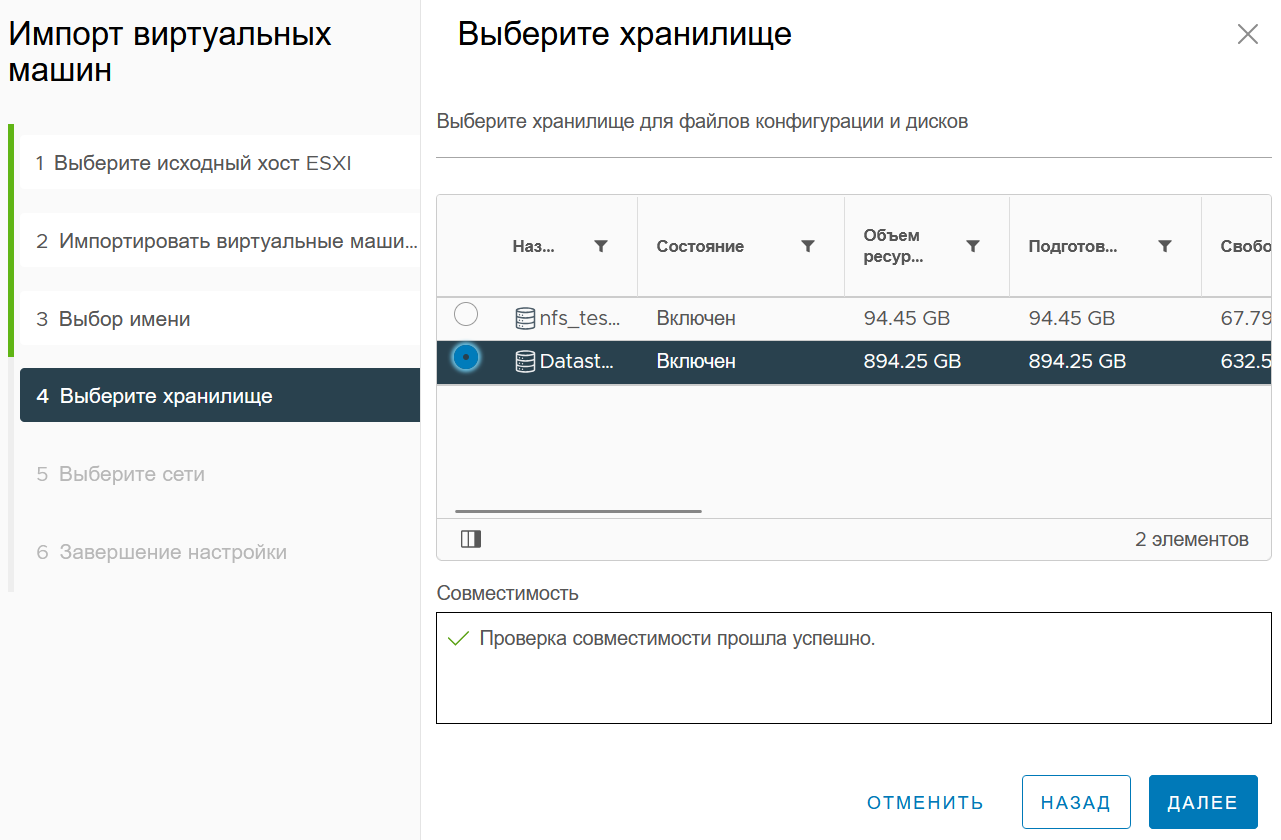Click the 67.79 free space cell
Screen dimensions: 1281x840
coord(1246,319)
